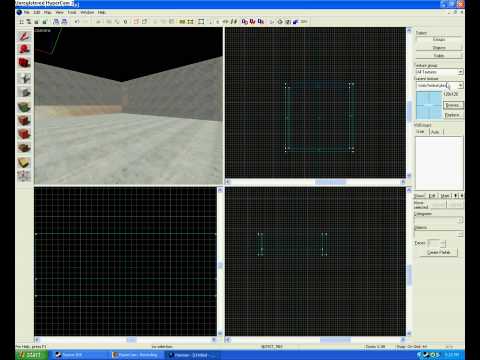Expand the All Textures group dropdown

point(460,72)
